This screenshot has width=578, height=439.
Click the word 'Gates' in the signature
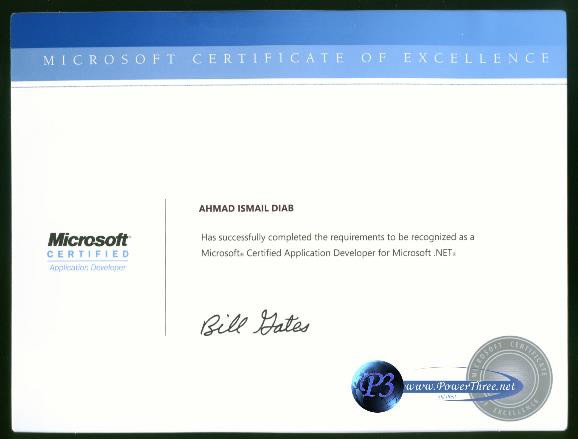tap(282, 323)
